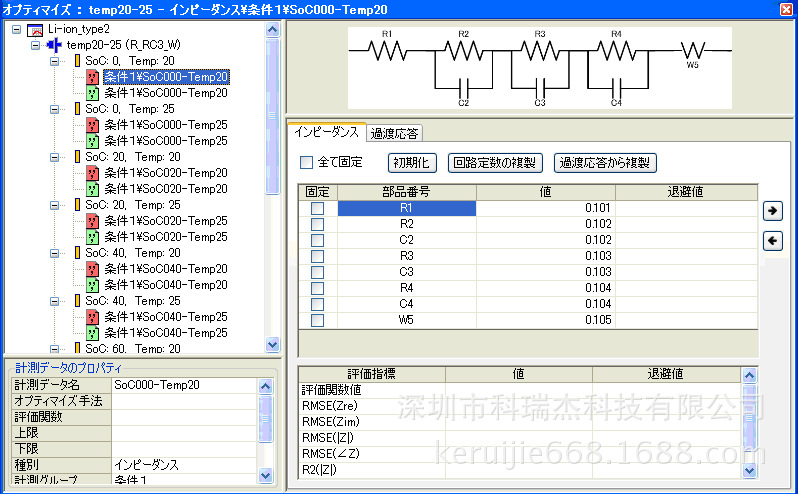Click the 部品番号 column header
The image size is (798, 494).
(x=407, y=192)
